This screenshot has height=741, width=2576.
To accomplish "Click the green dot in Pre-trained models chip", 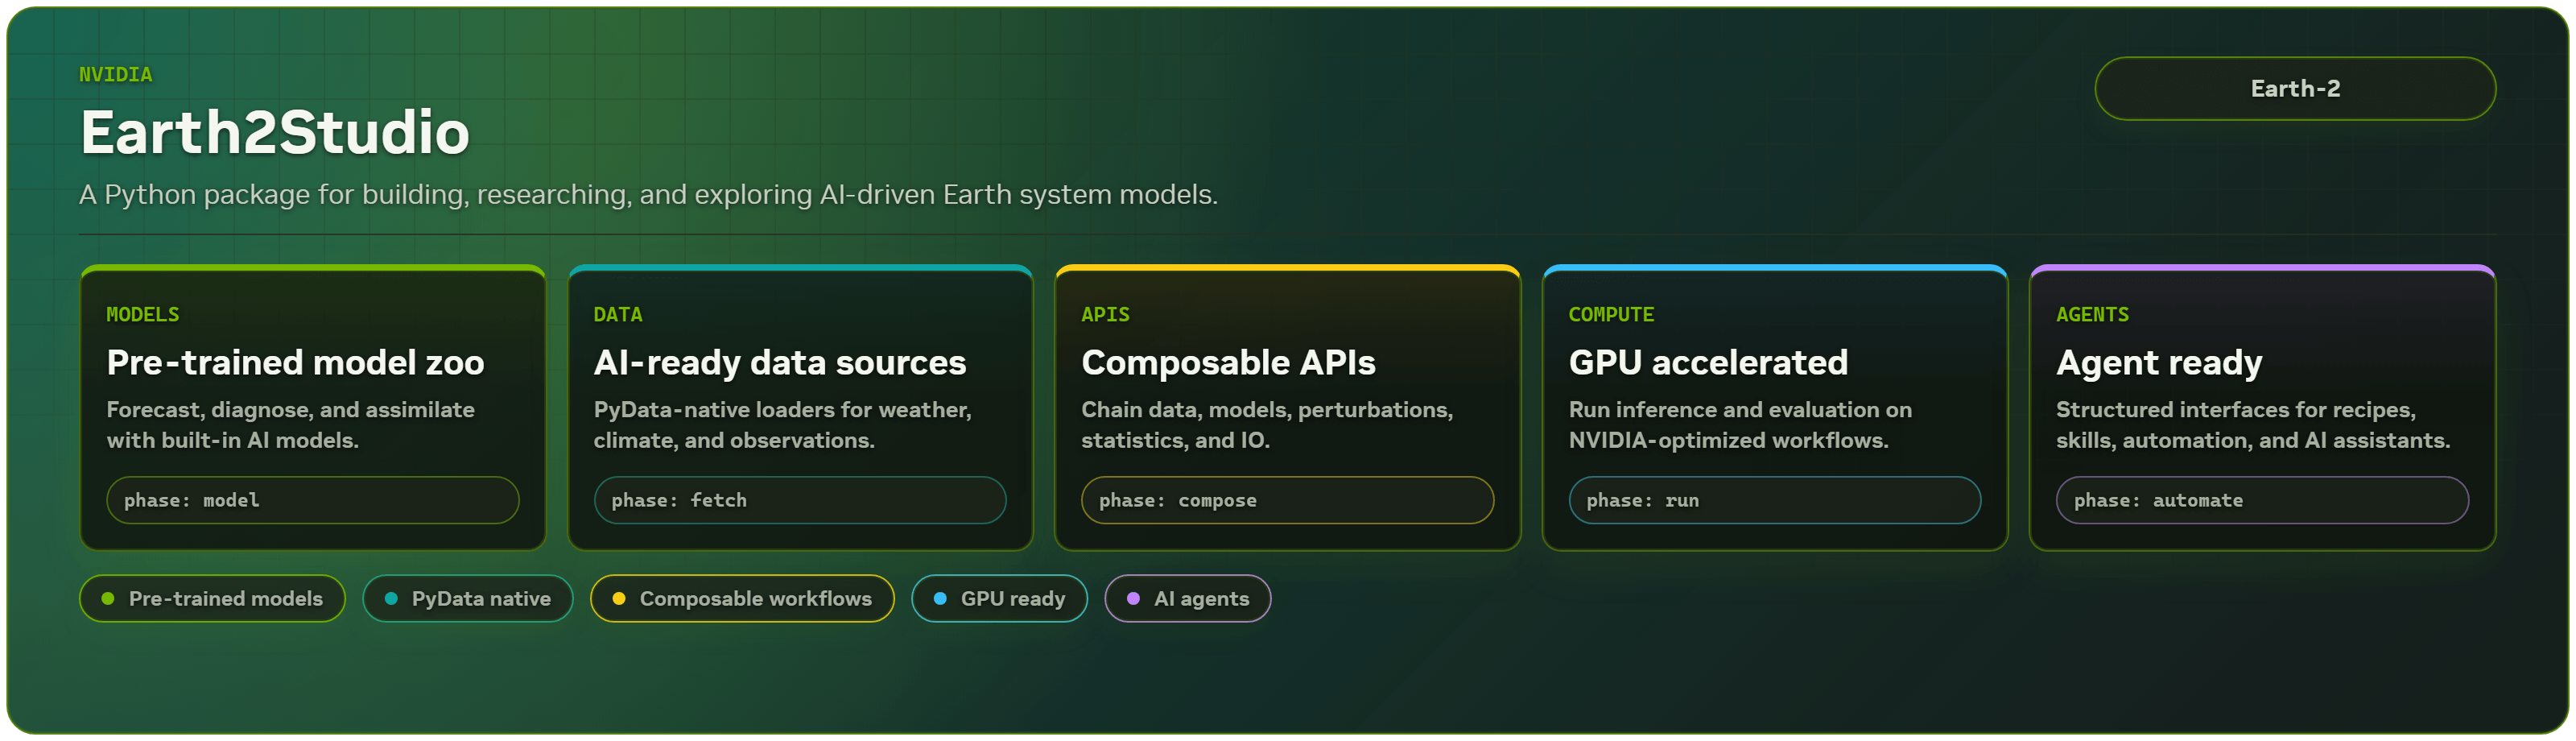I will pyautogui.click(x=108, y=598).
